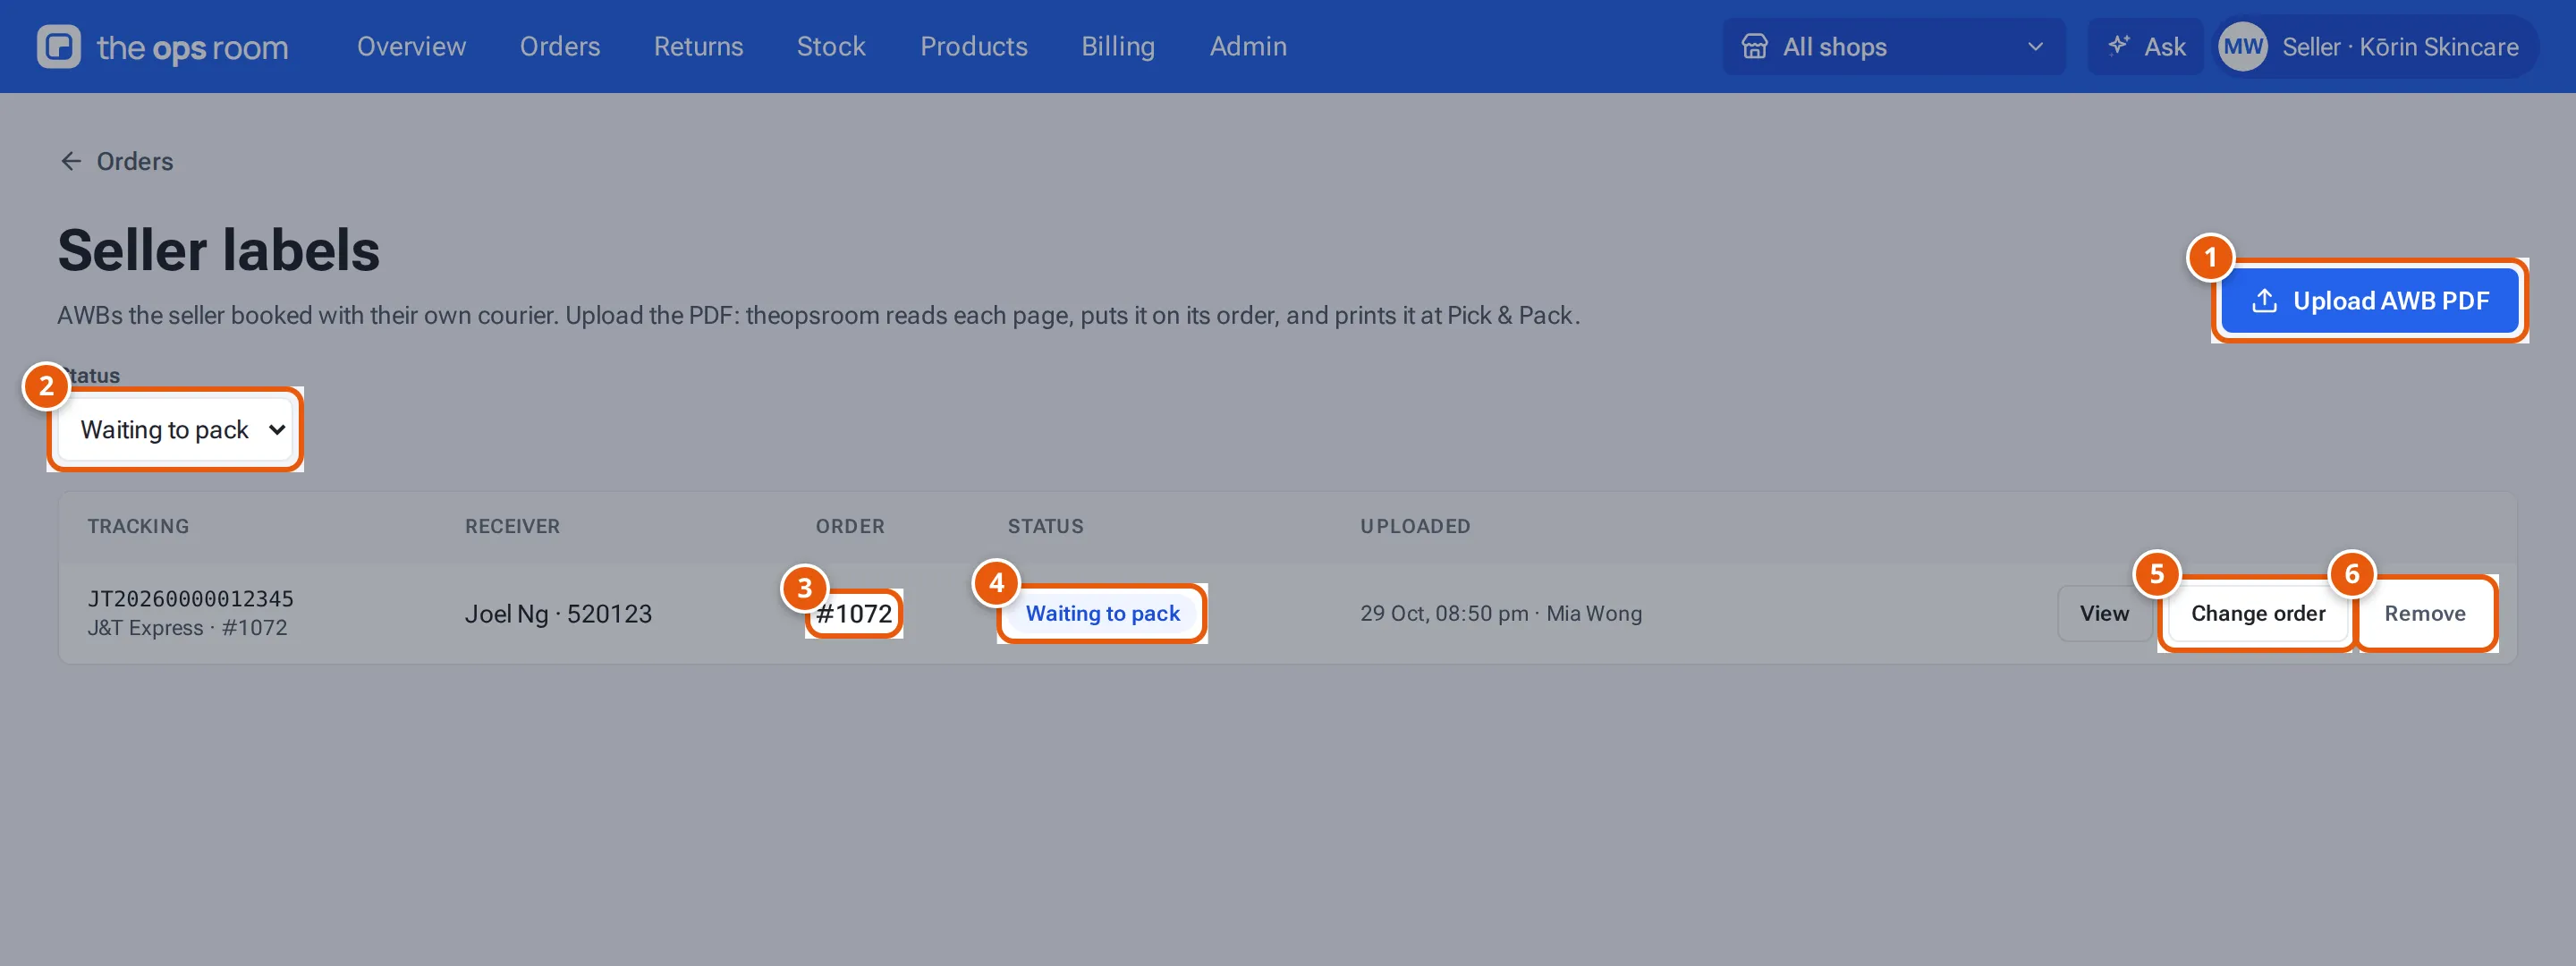This screenshot has width=2576, height=966.
Task: Click J&T Express · #1072 subtext
Action: coord(187,628)
